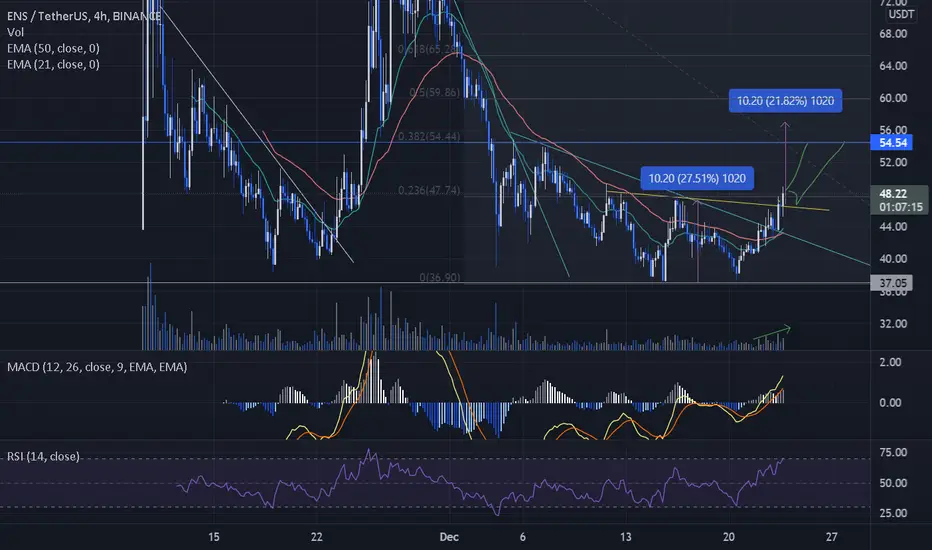Select the 10.20 (21.82%) 1020 measurement label
The image size is (932, 550).
pos(785,100)
